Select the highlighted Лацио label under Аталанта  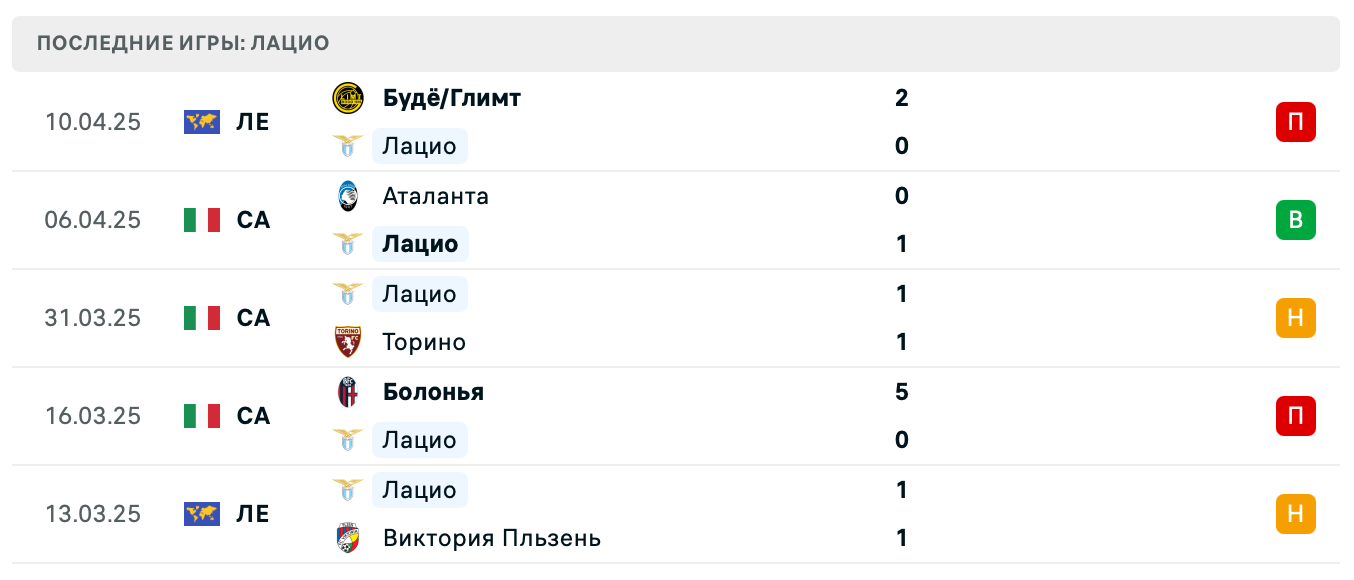(x=419, y=243)
